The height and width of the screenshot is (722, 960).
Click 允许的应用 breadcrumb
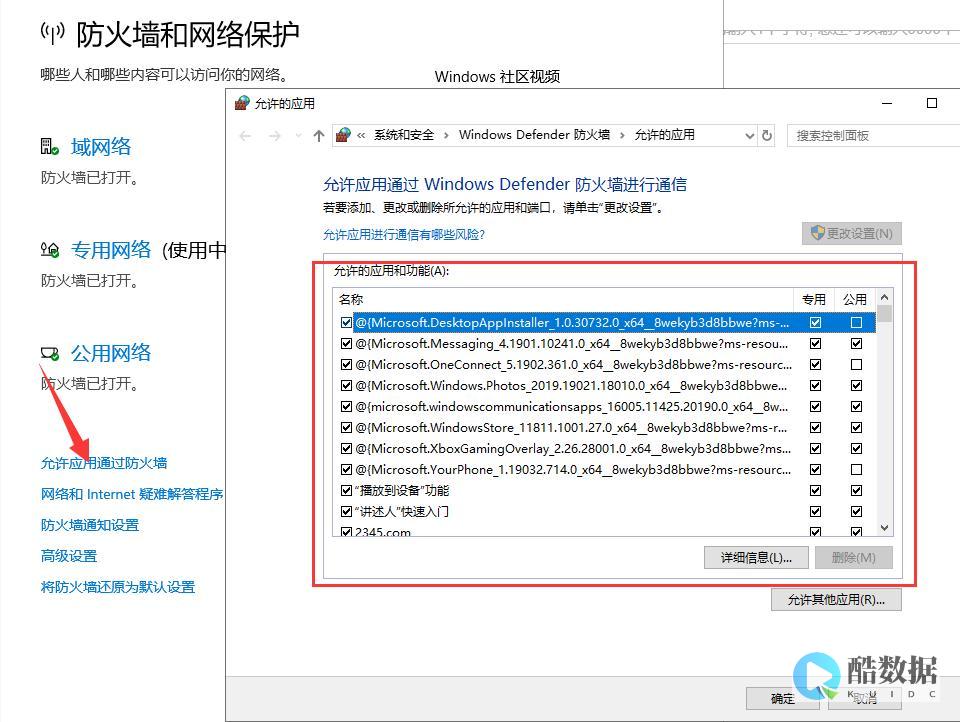664,135
